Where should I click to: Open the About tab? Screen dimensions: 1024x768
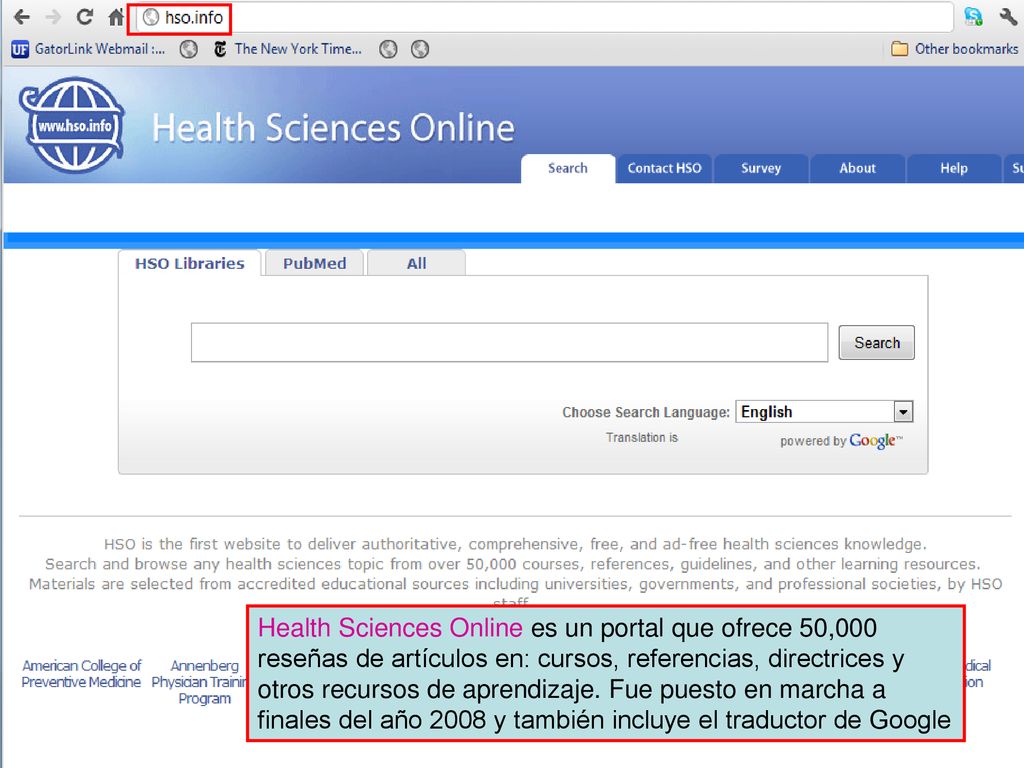coord(857,168)
